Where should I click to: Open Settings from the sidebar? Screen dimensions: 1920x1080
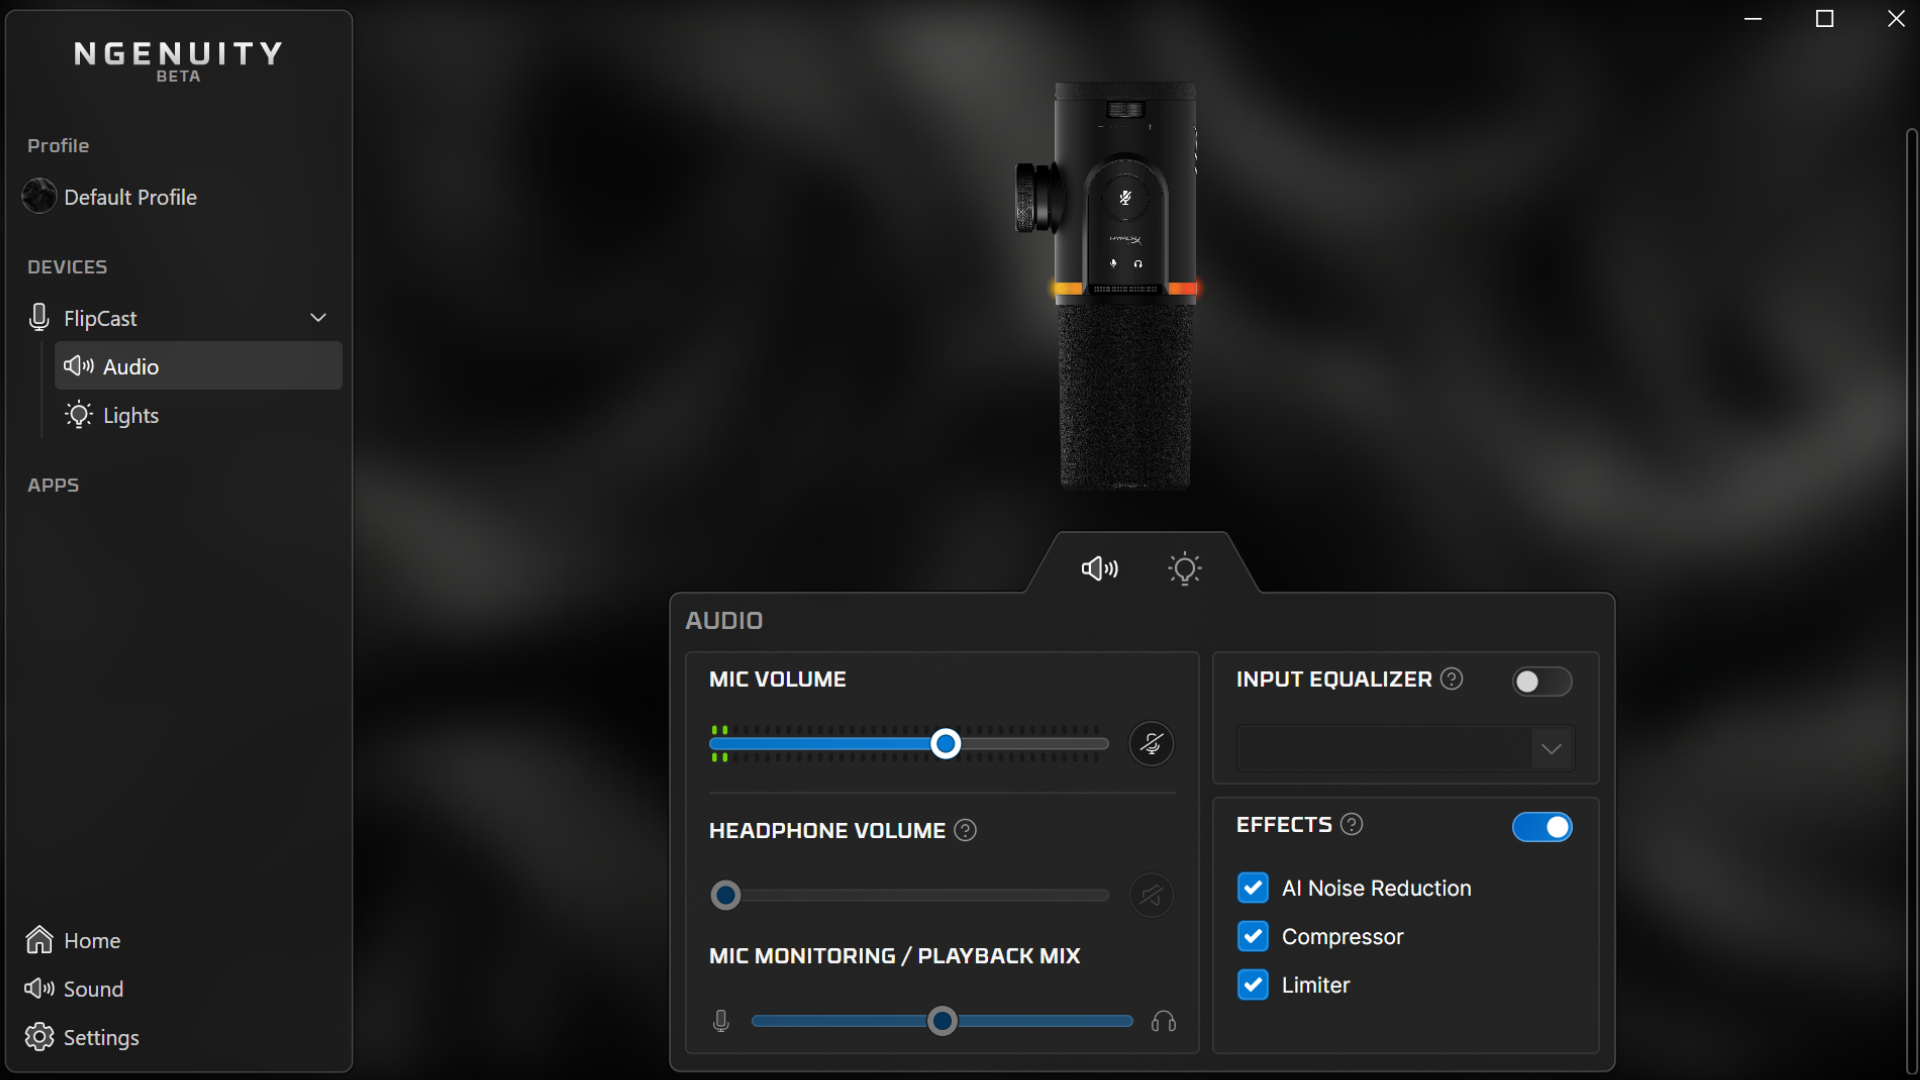99,1037
